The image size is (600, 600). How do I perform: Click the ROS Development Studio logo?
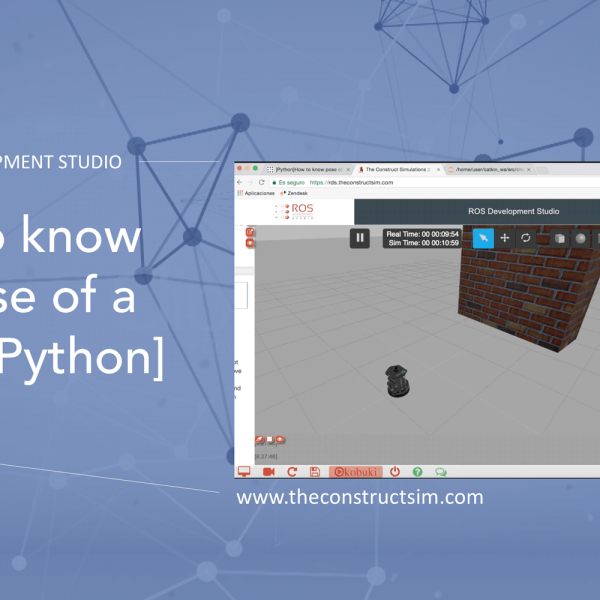pos(294,211)
